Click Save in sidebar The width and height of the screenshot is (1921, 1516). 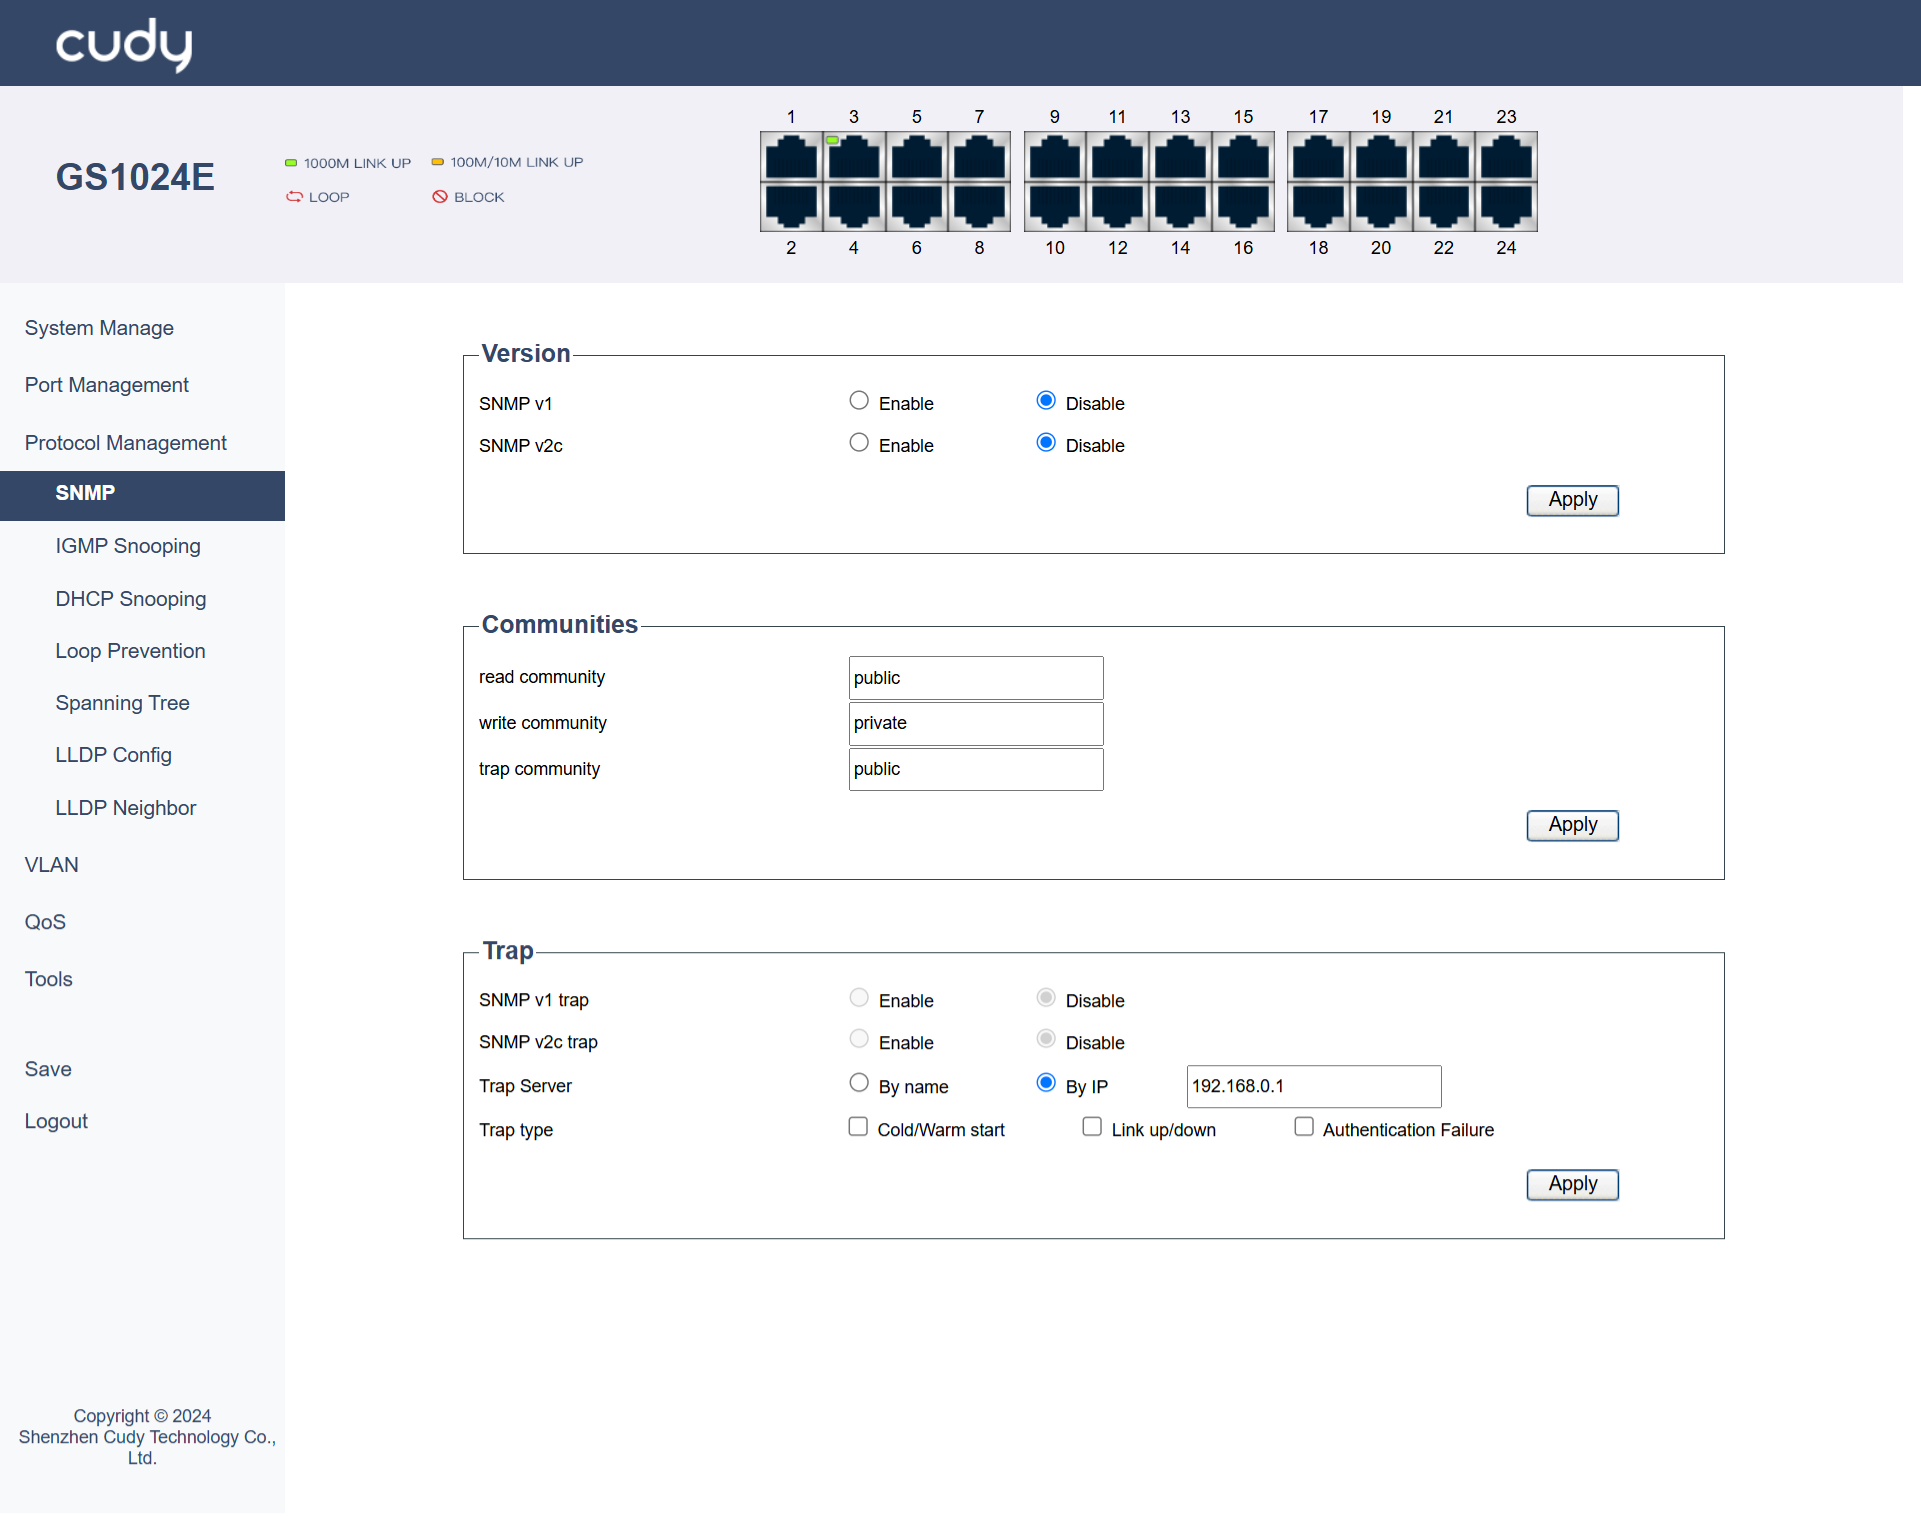click(48, 1069)
